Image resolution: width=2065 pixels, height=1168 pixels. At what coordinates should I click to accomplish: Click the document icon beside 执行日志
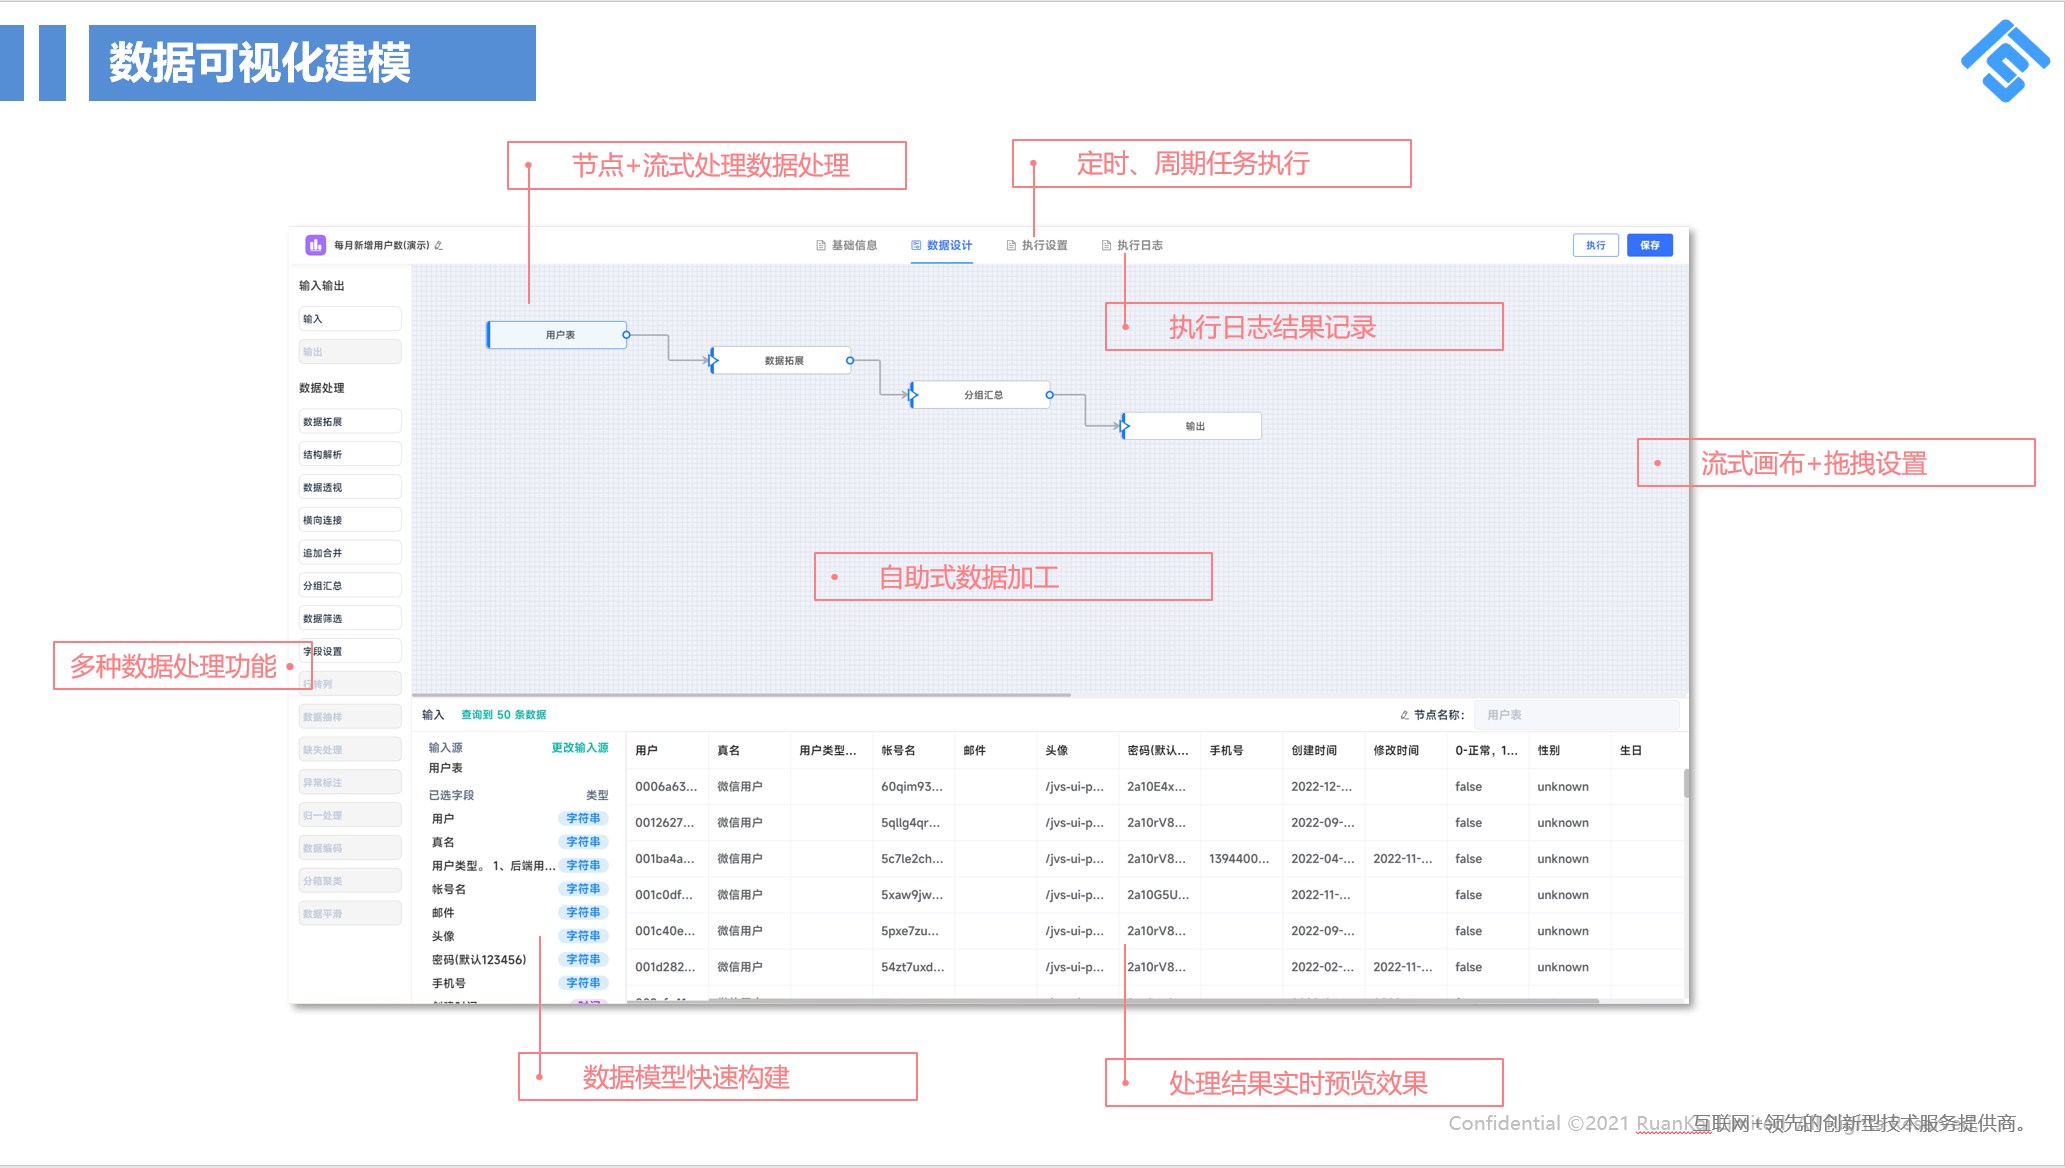tap(1105, 245)
